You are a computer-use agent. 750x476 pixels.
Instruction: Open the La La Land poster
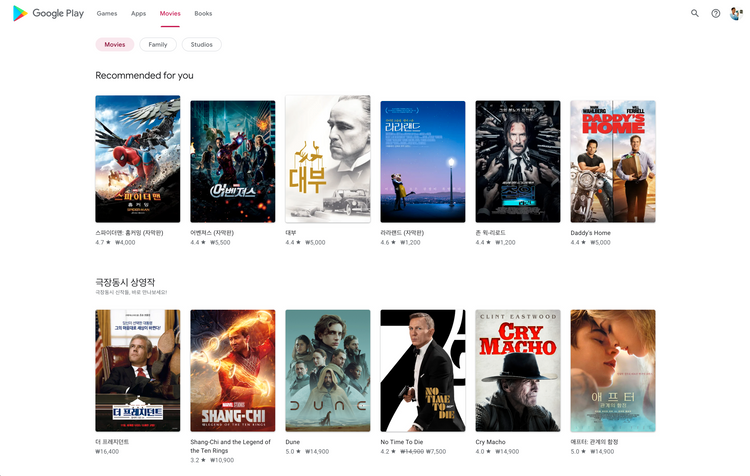point(423,161)
